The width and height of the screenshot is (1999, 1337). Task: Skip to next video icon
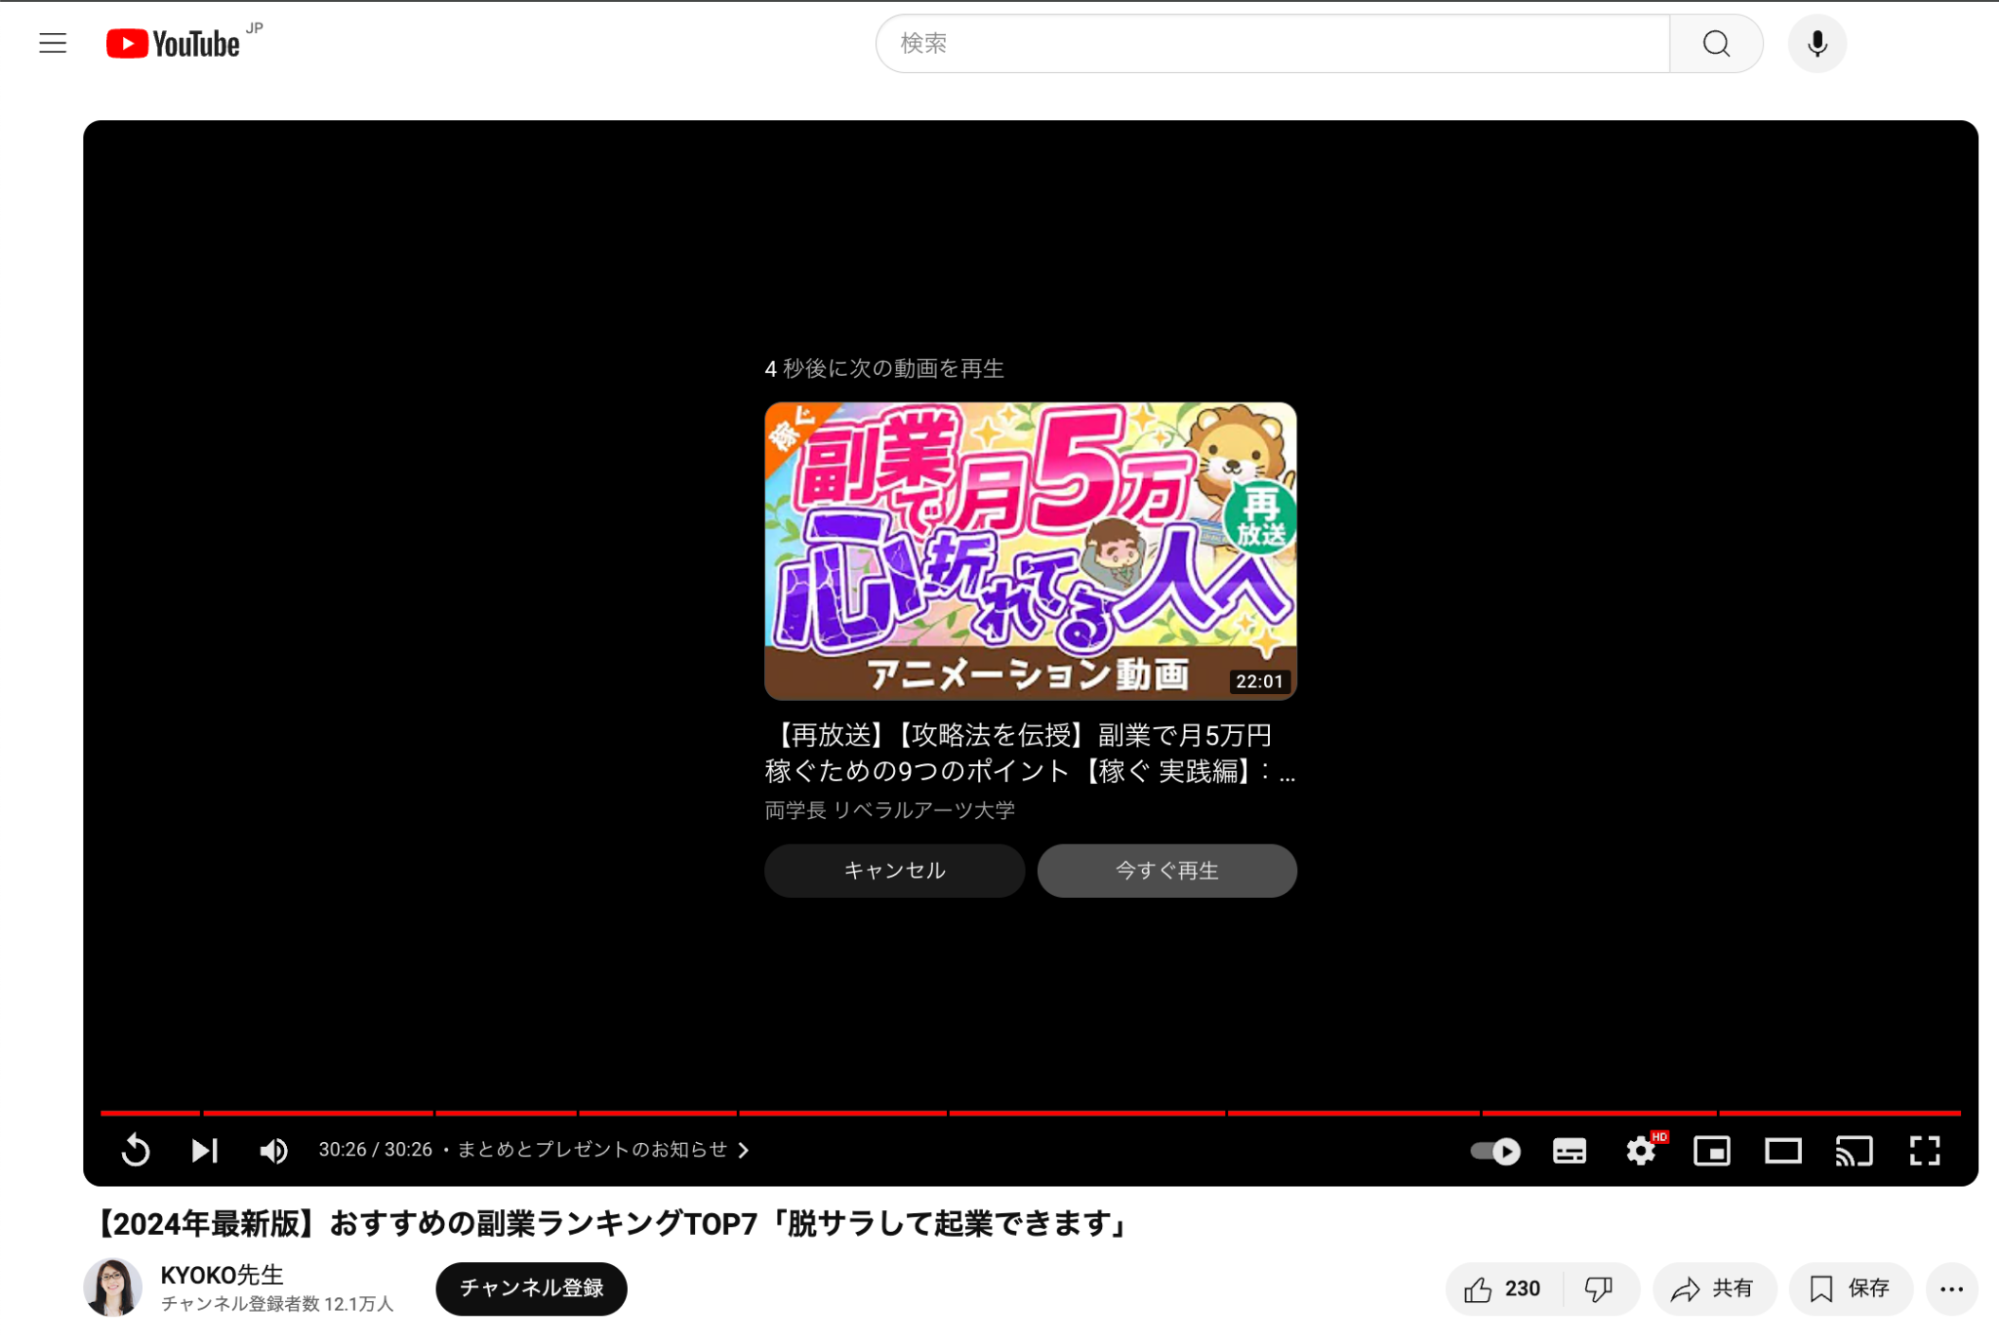pos(204,1150)
